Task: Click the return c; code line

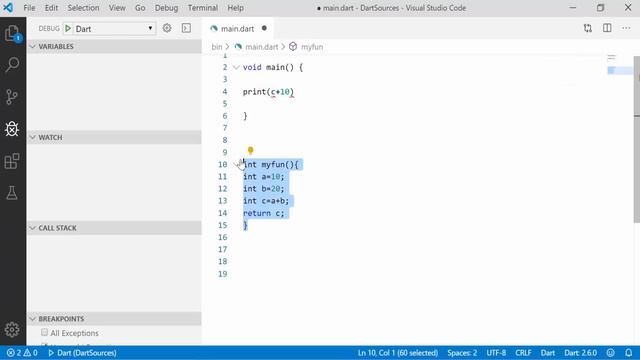Action: (264, 213)
